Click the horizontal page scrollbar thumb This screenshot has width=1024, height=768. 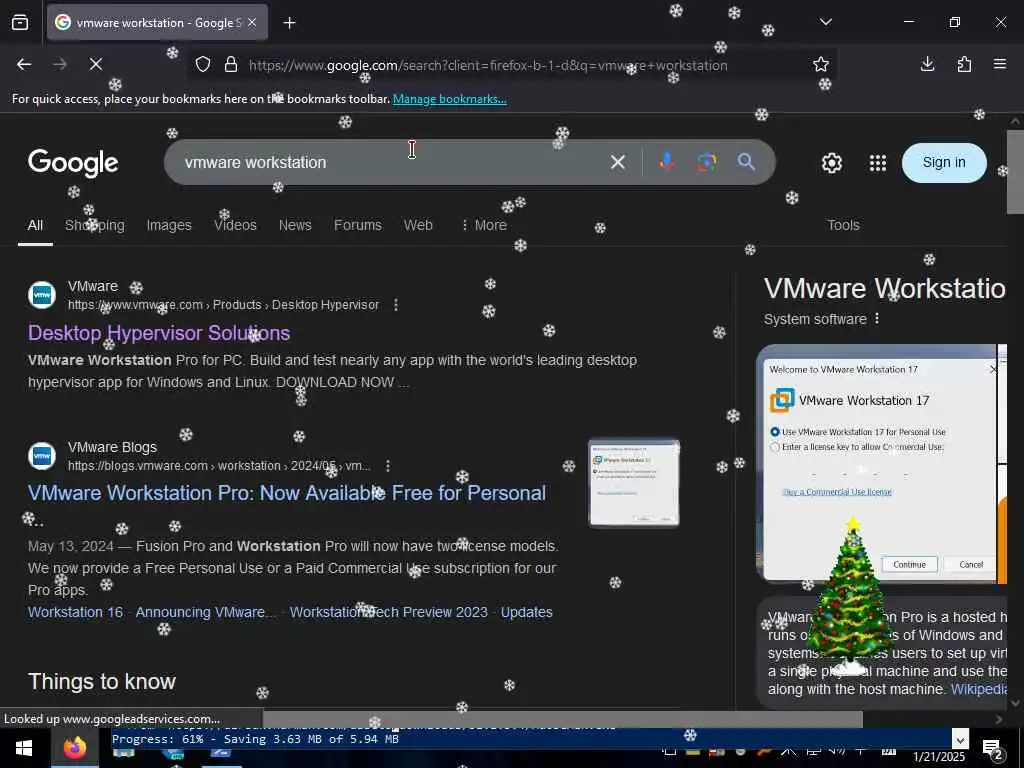pos(562,720)
